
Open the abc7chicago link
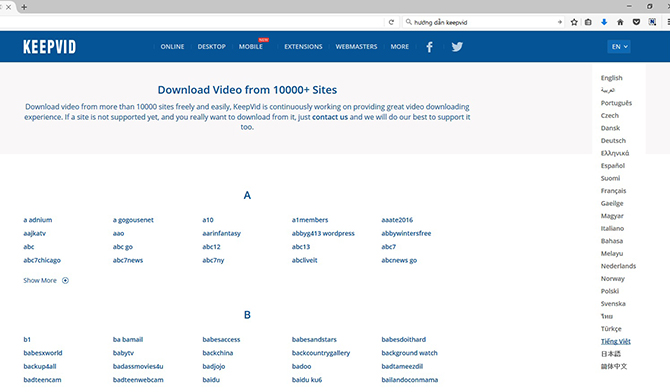(x=42, y=260)
